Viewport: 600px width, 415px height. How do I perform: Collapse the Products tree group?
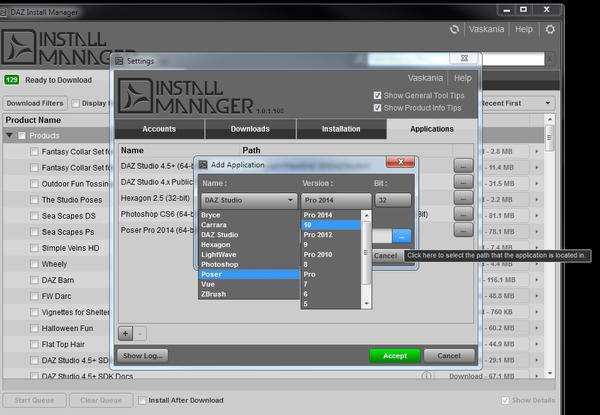(10, 135)
